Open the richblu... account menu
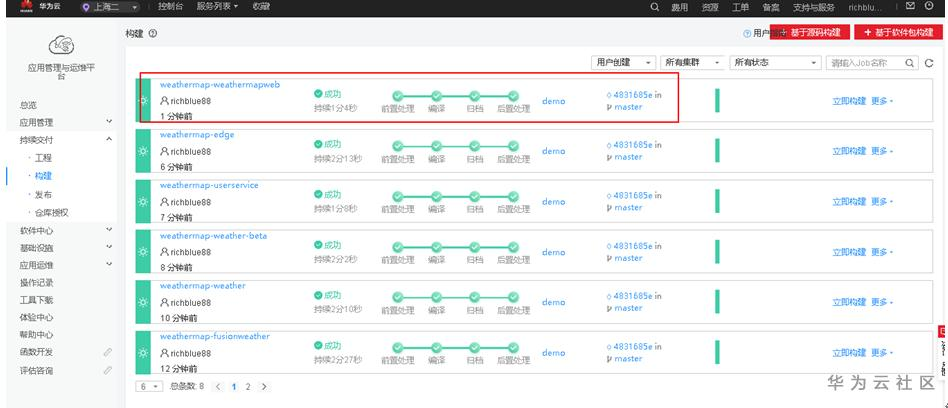This screenshot has height=408, width=948. [x=865, y=7]
